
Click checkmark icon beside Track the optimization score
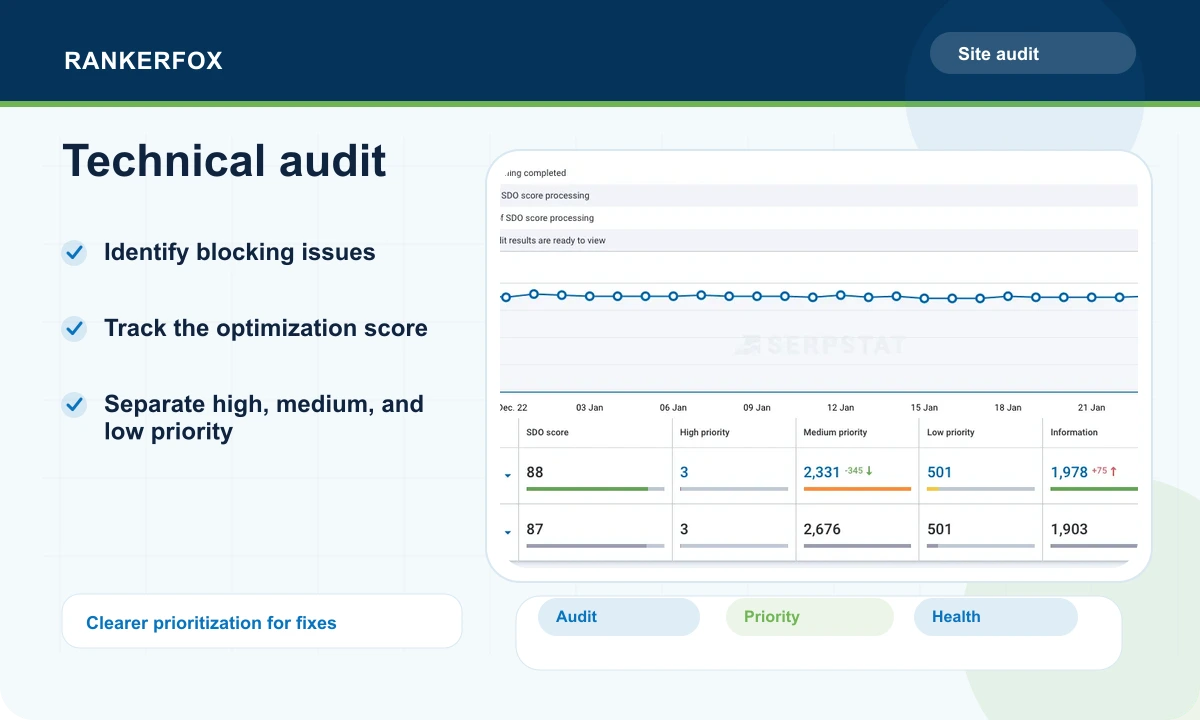[x=74, y=328]
